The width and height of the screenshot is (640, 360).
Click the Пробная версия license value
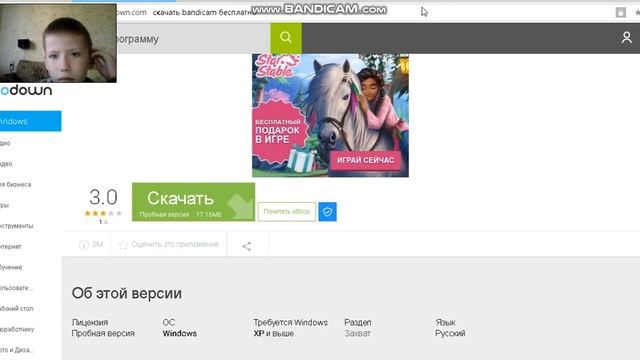click(103, 333)
